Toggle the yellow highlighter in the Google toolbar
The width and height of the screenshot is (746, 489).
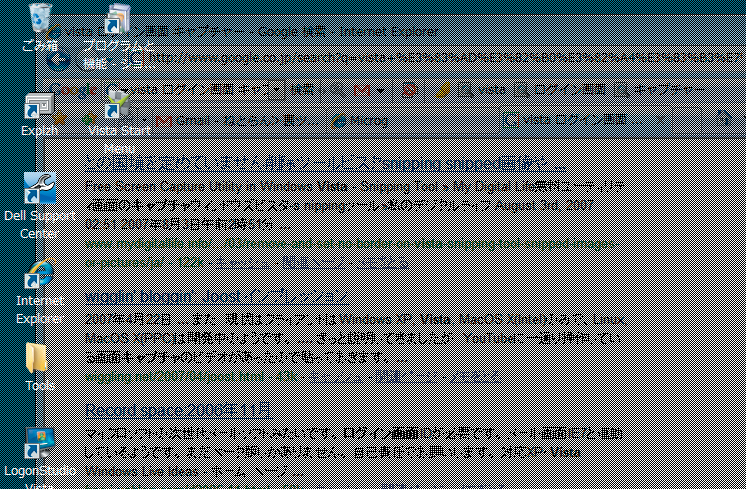click(442, 90)
